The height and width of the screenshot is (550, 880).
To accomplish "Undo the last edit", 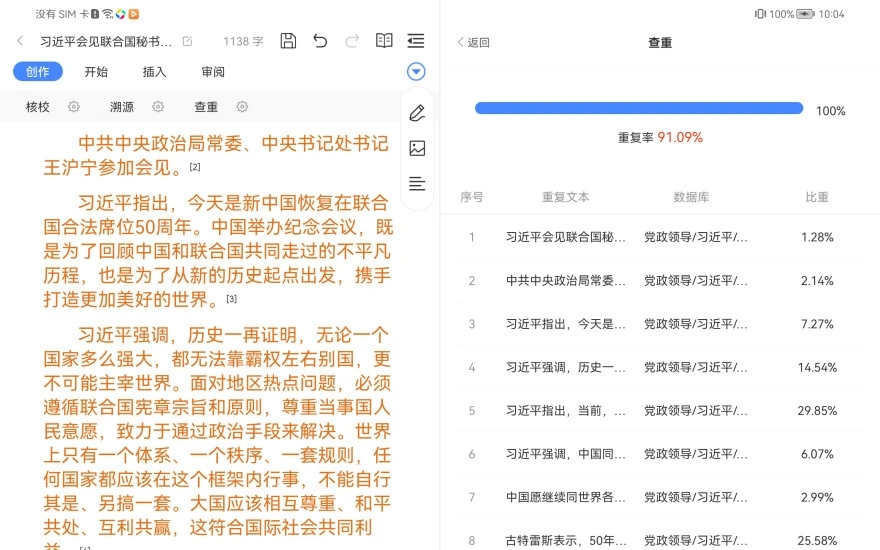I will 320,41.
